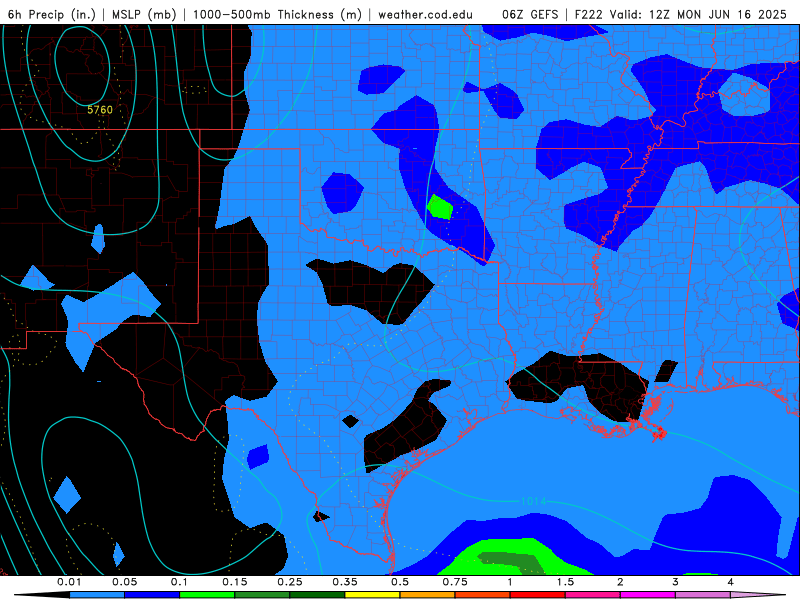Image resolution: width=800 pixels, height=600 pixels.
Task: Click the 0.05 legend value
Action: coord(124,582)
